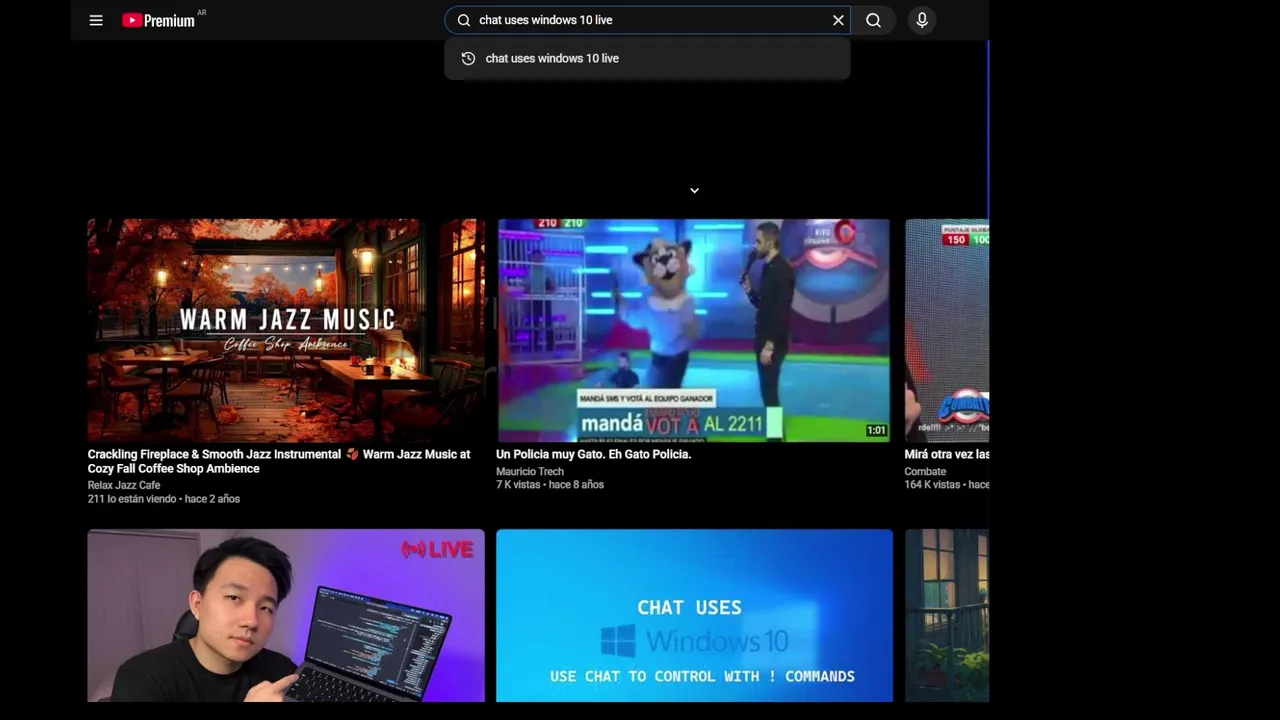Visit the Relax Jazz Cafe channel
This screenshot has width=1280, height=720.
(x=124, y=485)
